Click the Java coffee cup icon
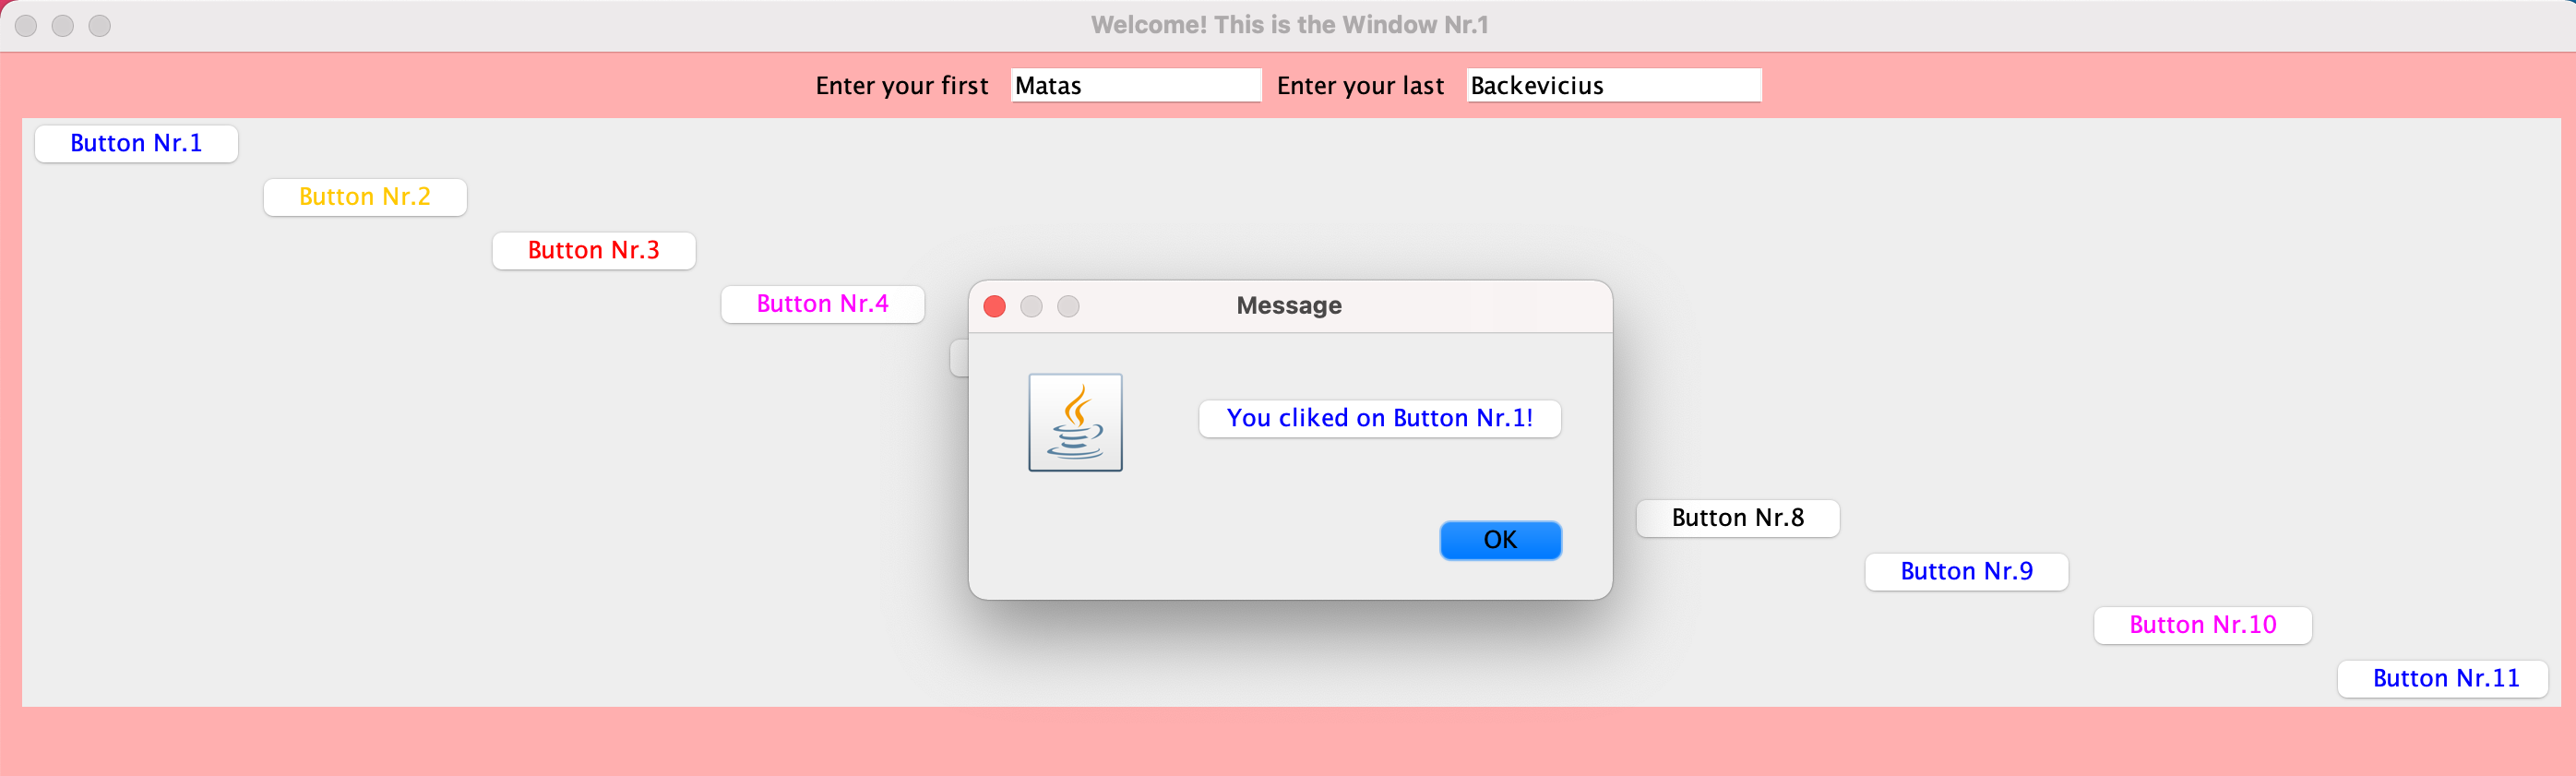 tap(1075, 422)
